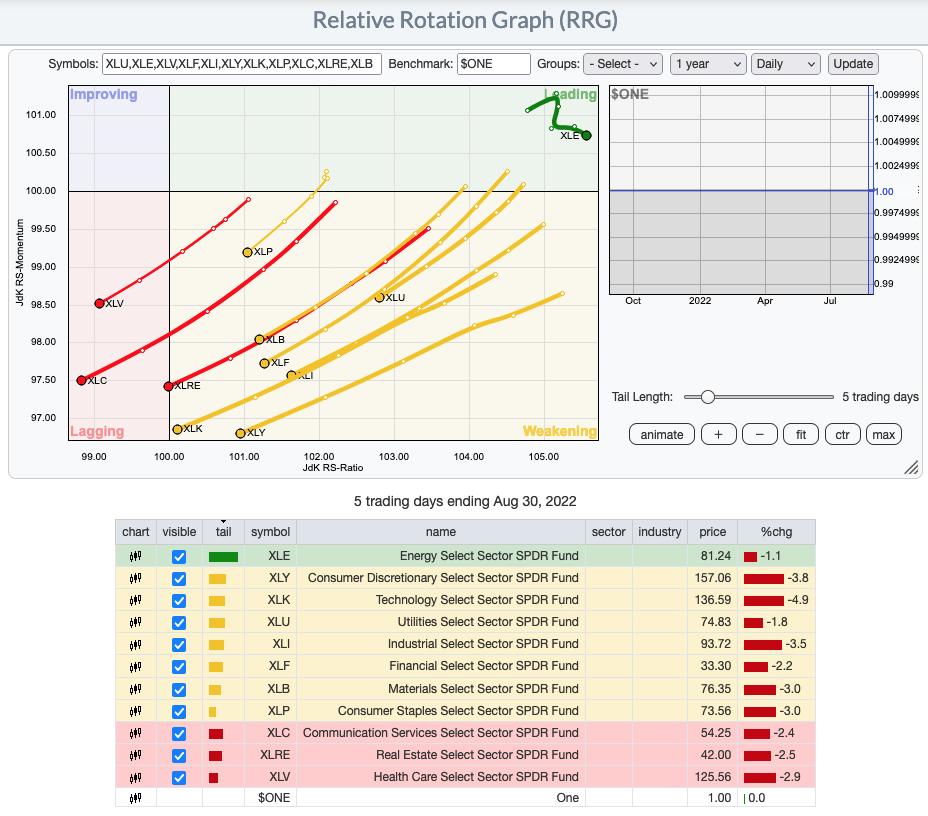This screenshot has height=816, width=928.
Task: Sort table by sector column header
Action: [x=608, y=532]
